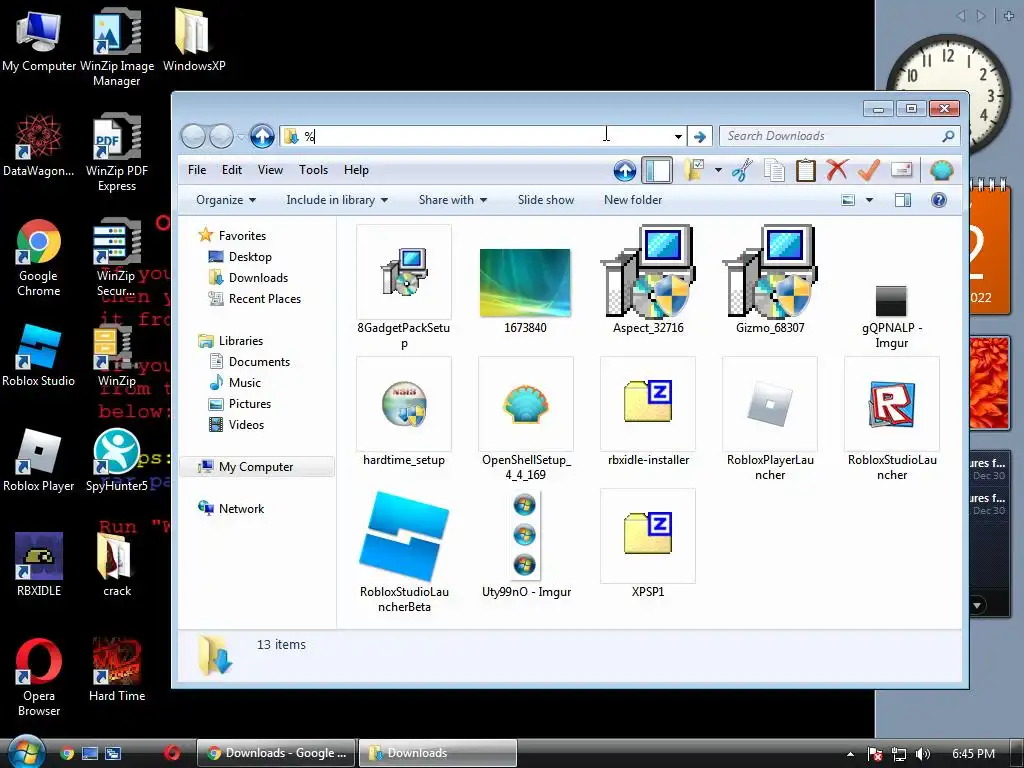Expand the view options dropdown arrow
This screenshot has height=768, width=1024.
[x=869, y=200]
